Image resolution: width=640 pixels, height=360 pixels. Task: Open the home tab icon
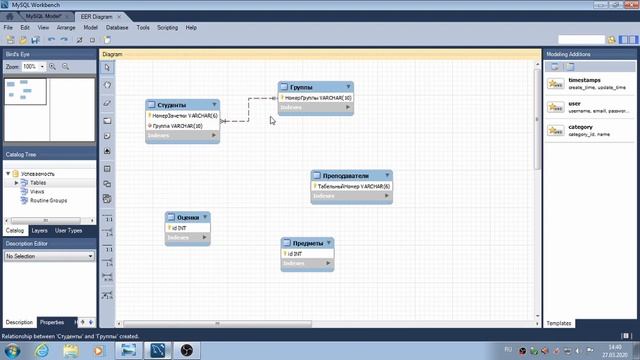coord(9,17)
